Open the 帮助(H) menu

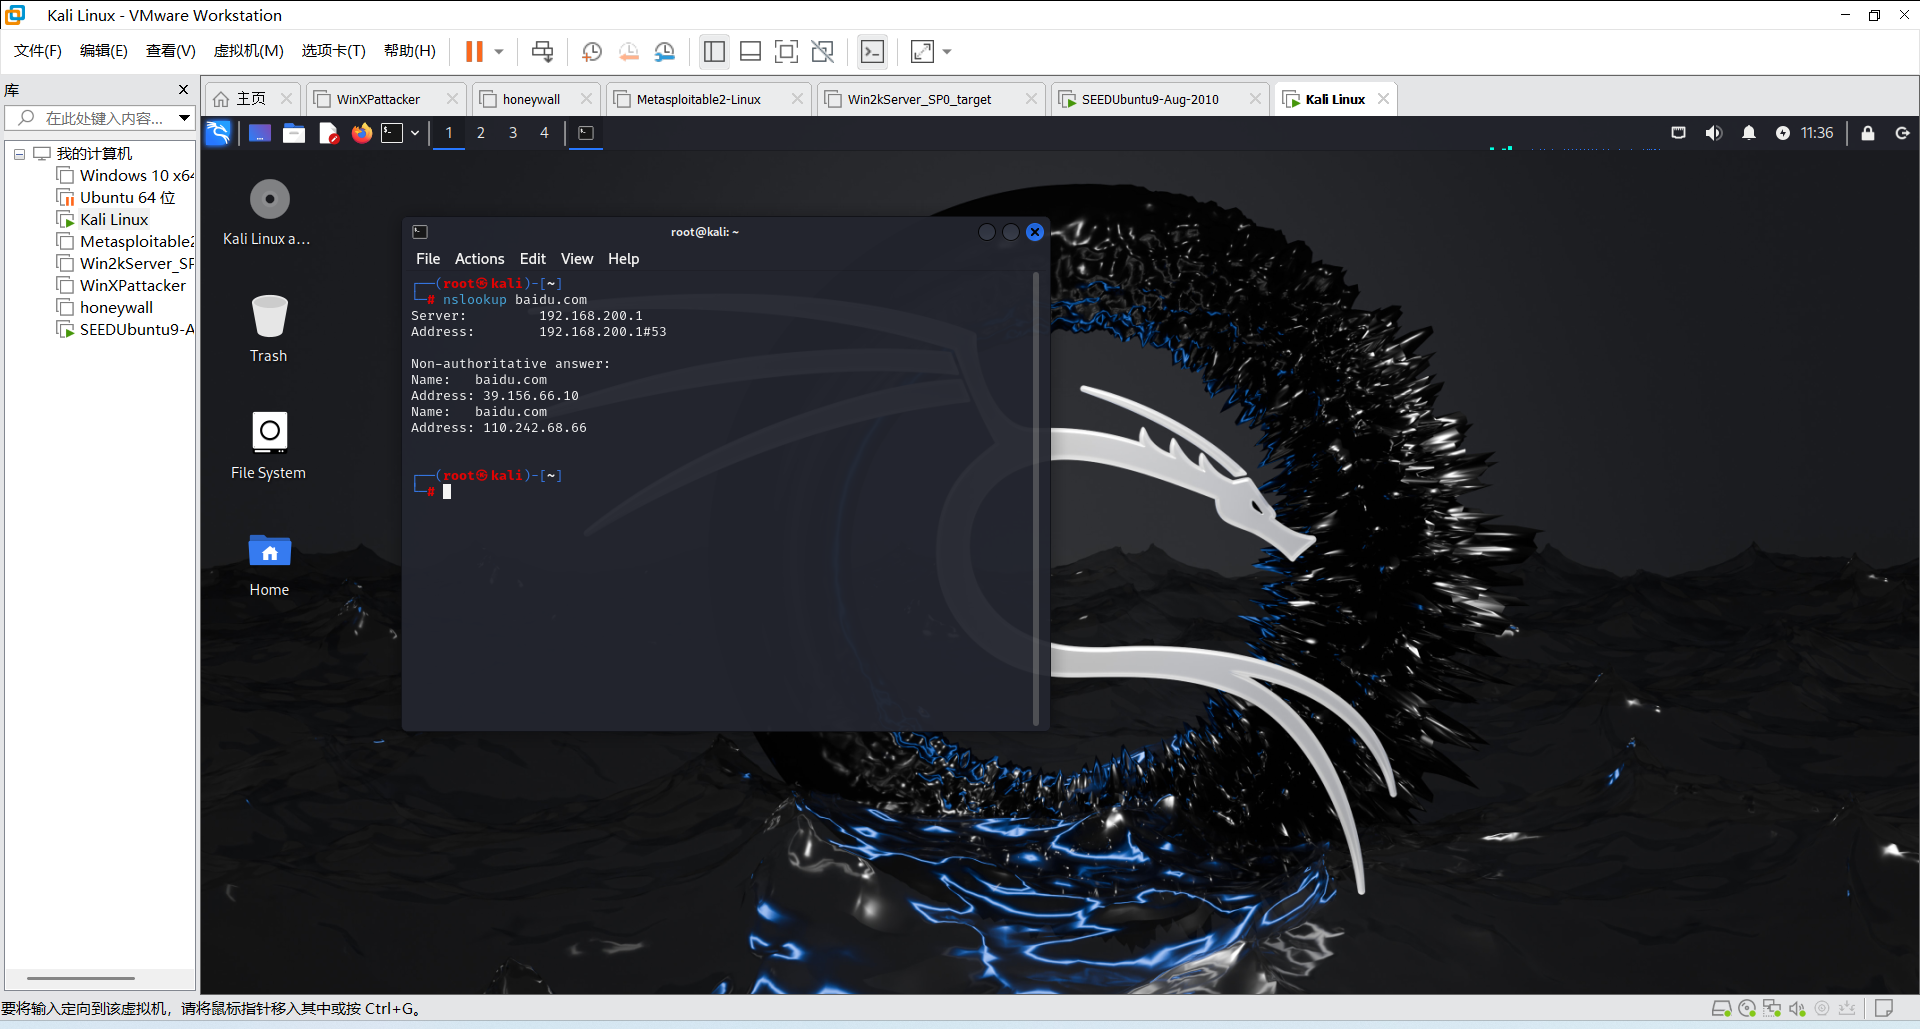(x=410, y=51)
